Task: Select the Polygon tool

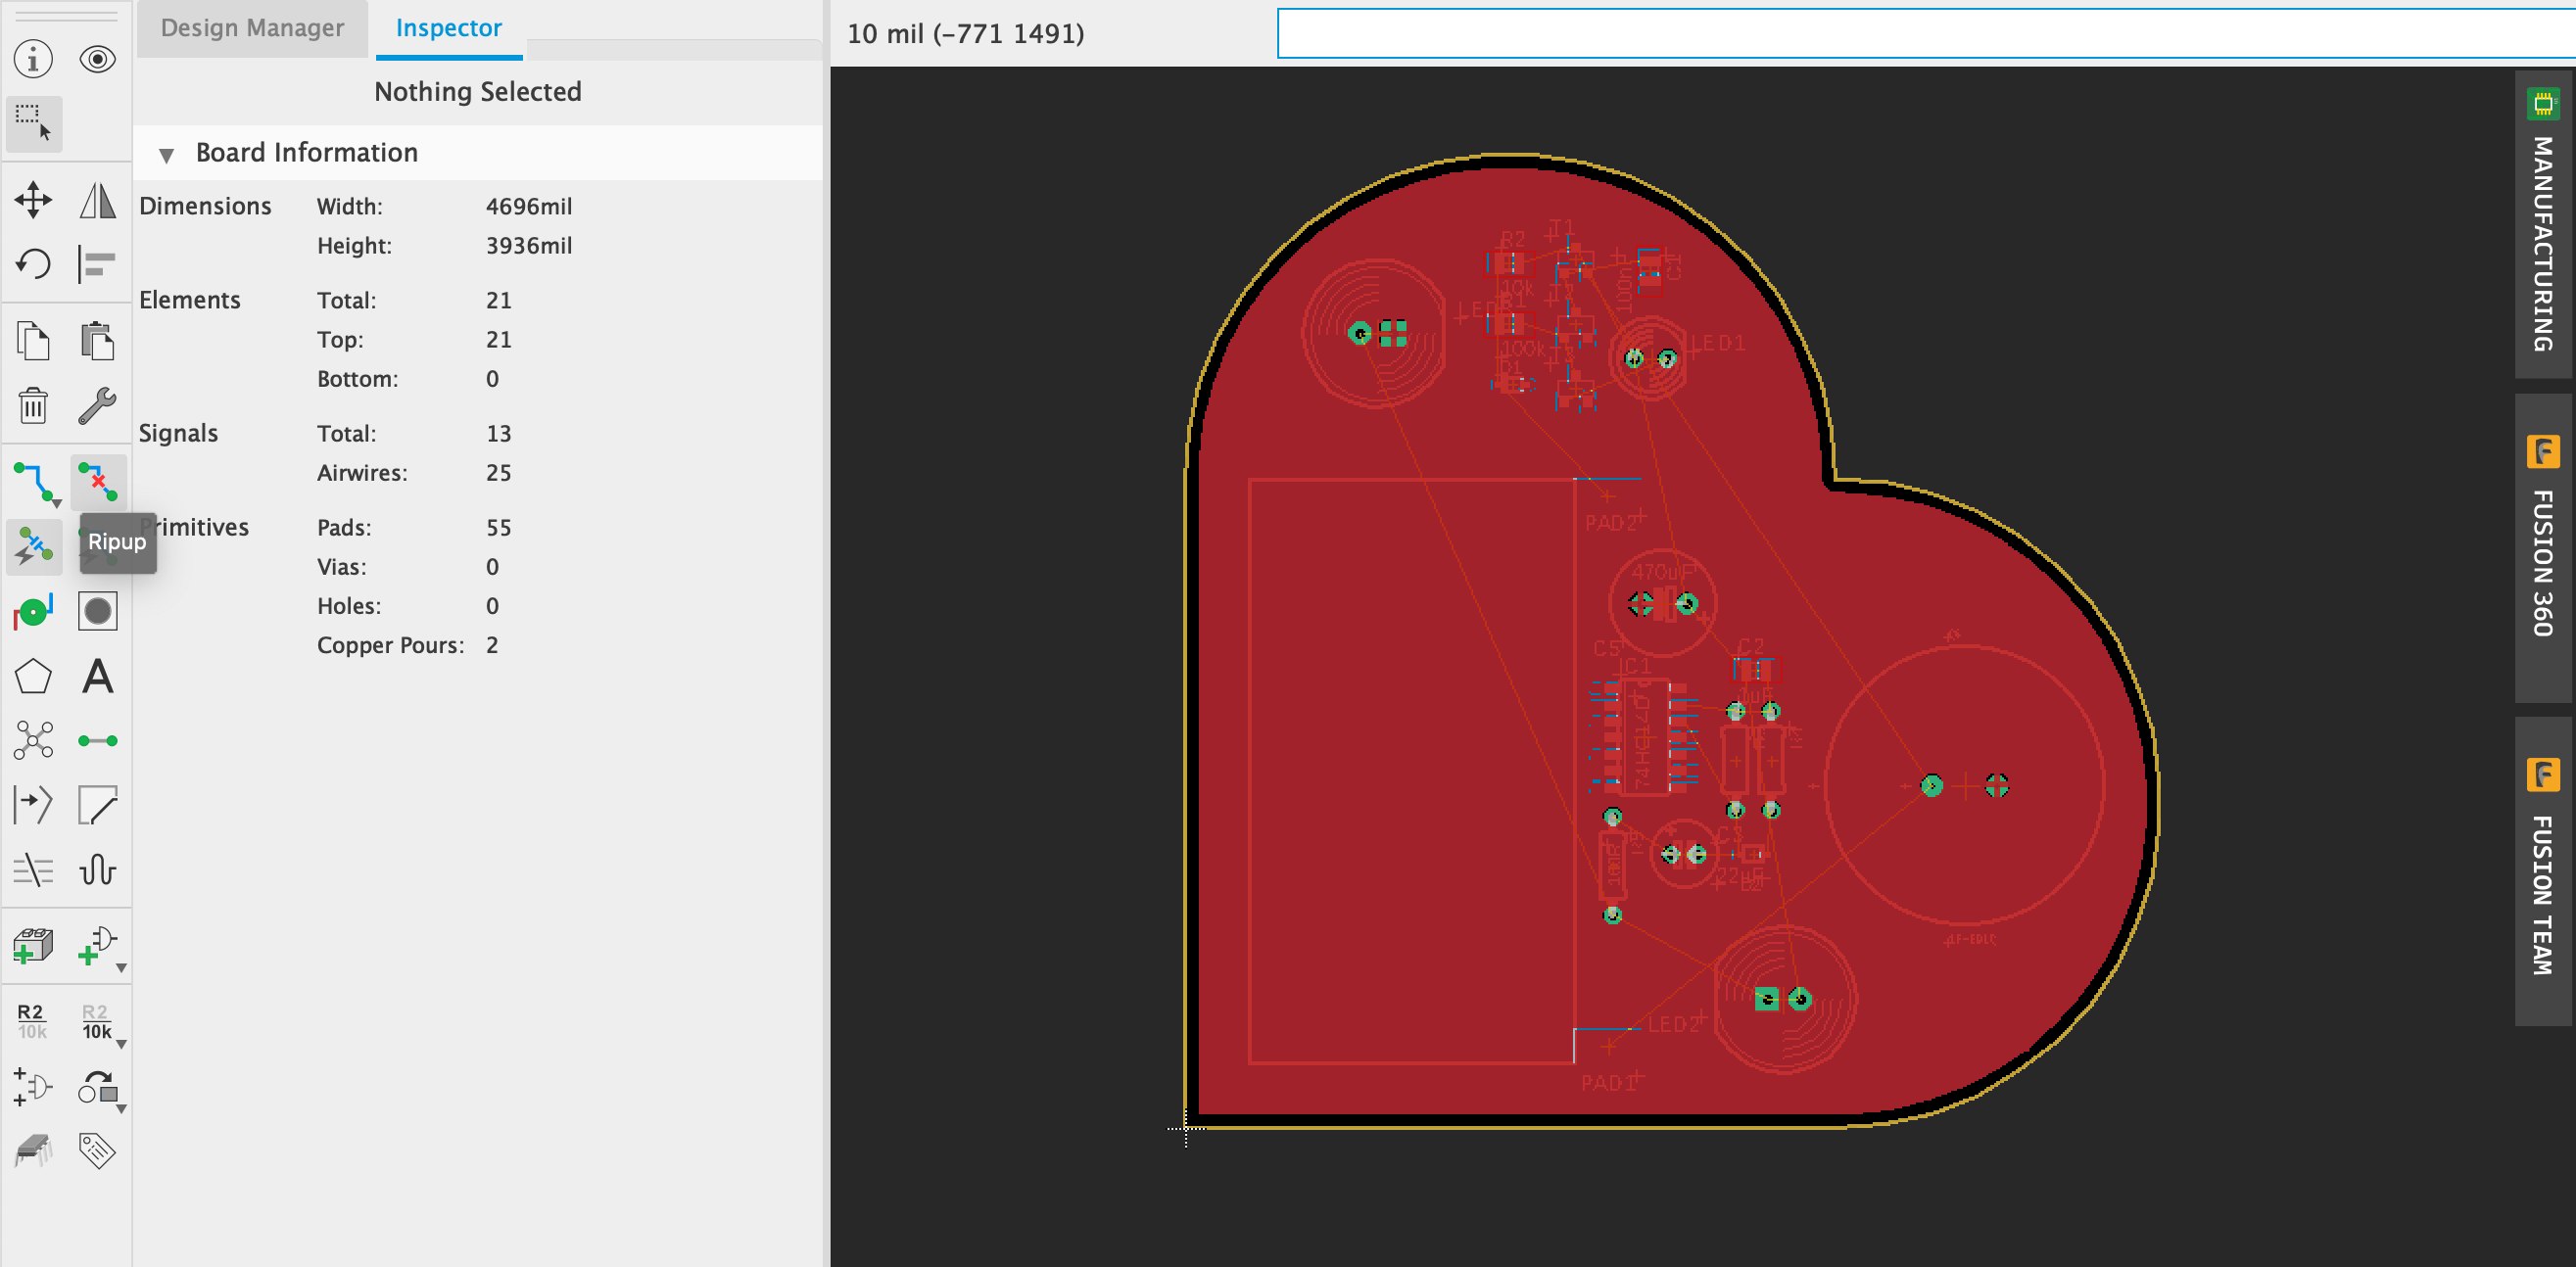Action: point(33,677)
